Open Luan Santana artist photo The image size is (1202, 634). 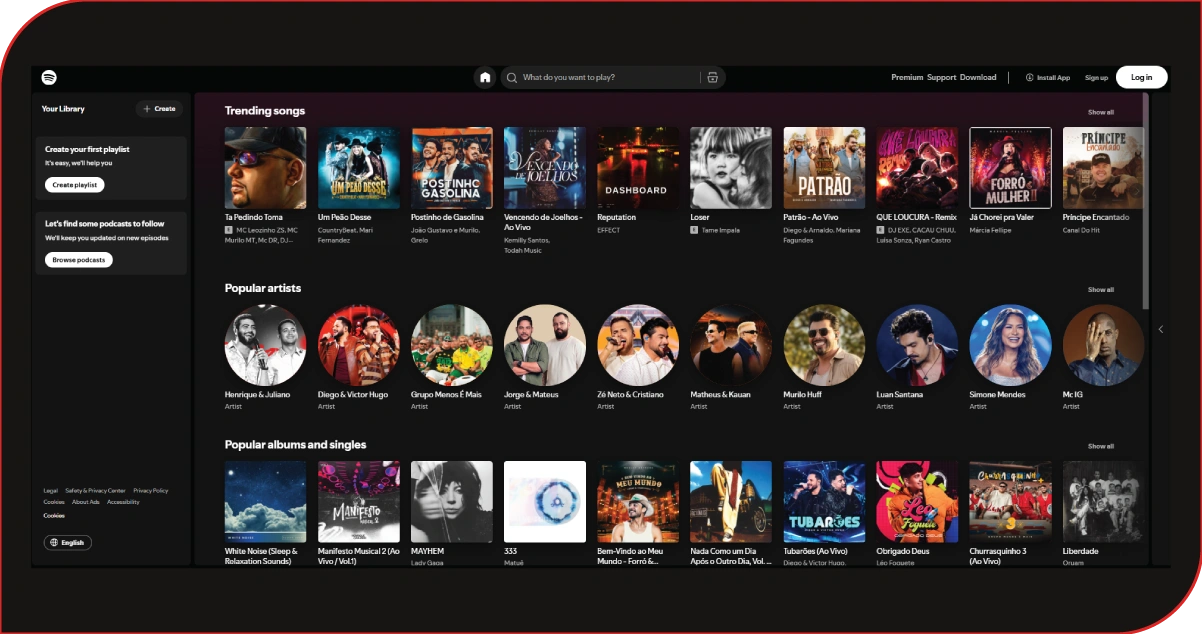pyautogui.click(x=917, y=345)
